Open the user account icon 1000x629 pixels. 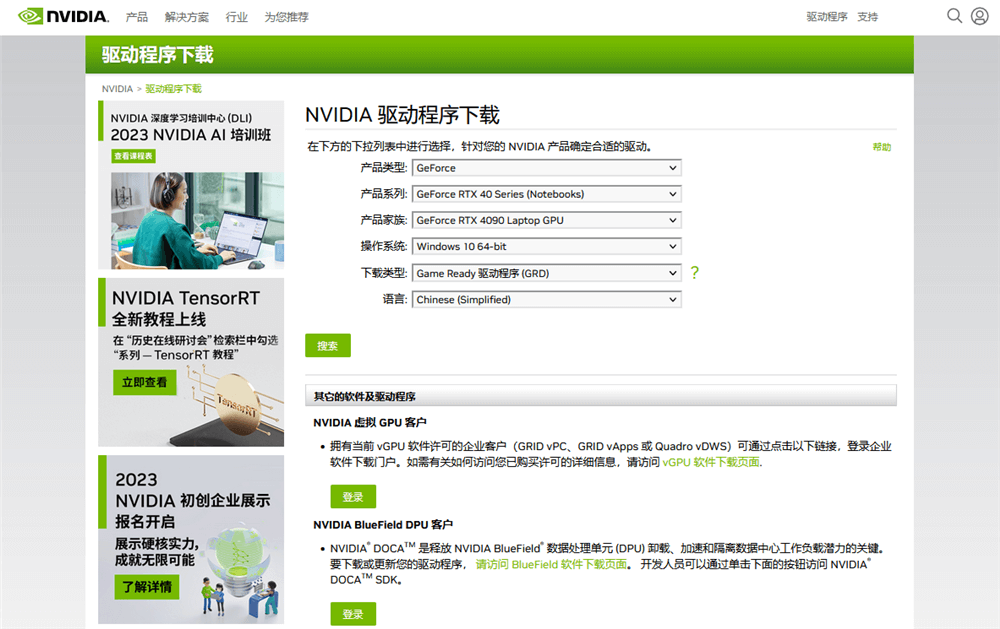(979, 16)
